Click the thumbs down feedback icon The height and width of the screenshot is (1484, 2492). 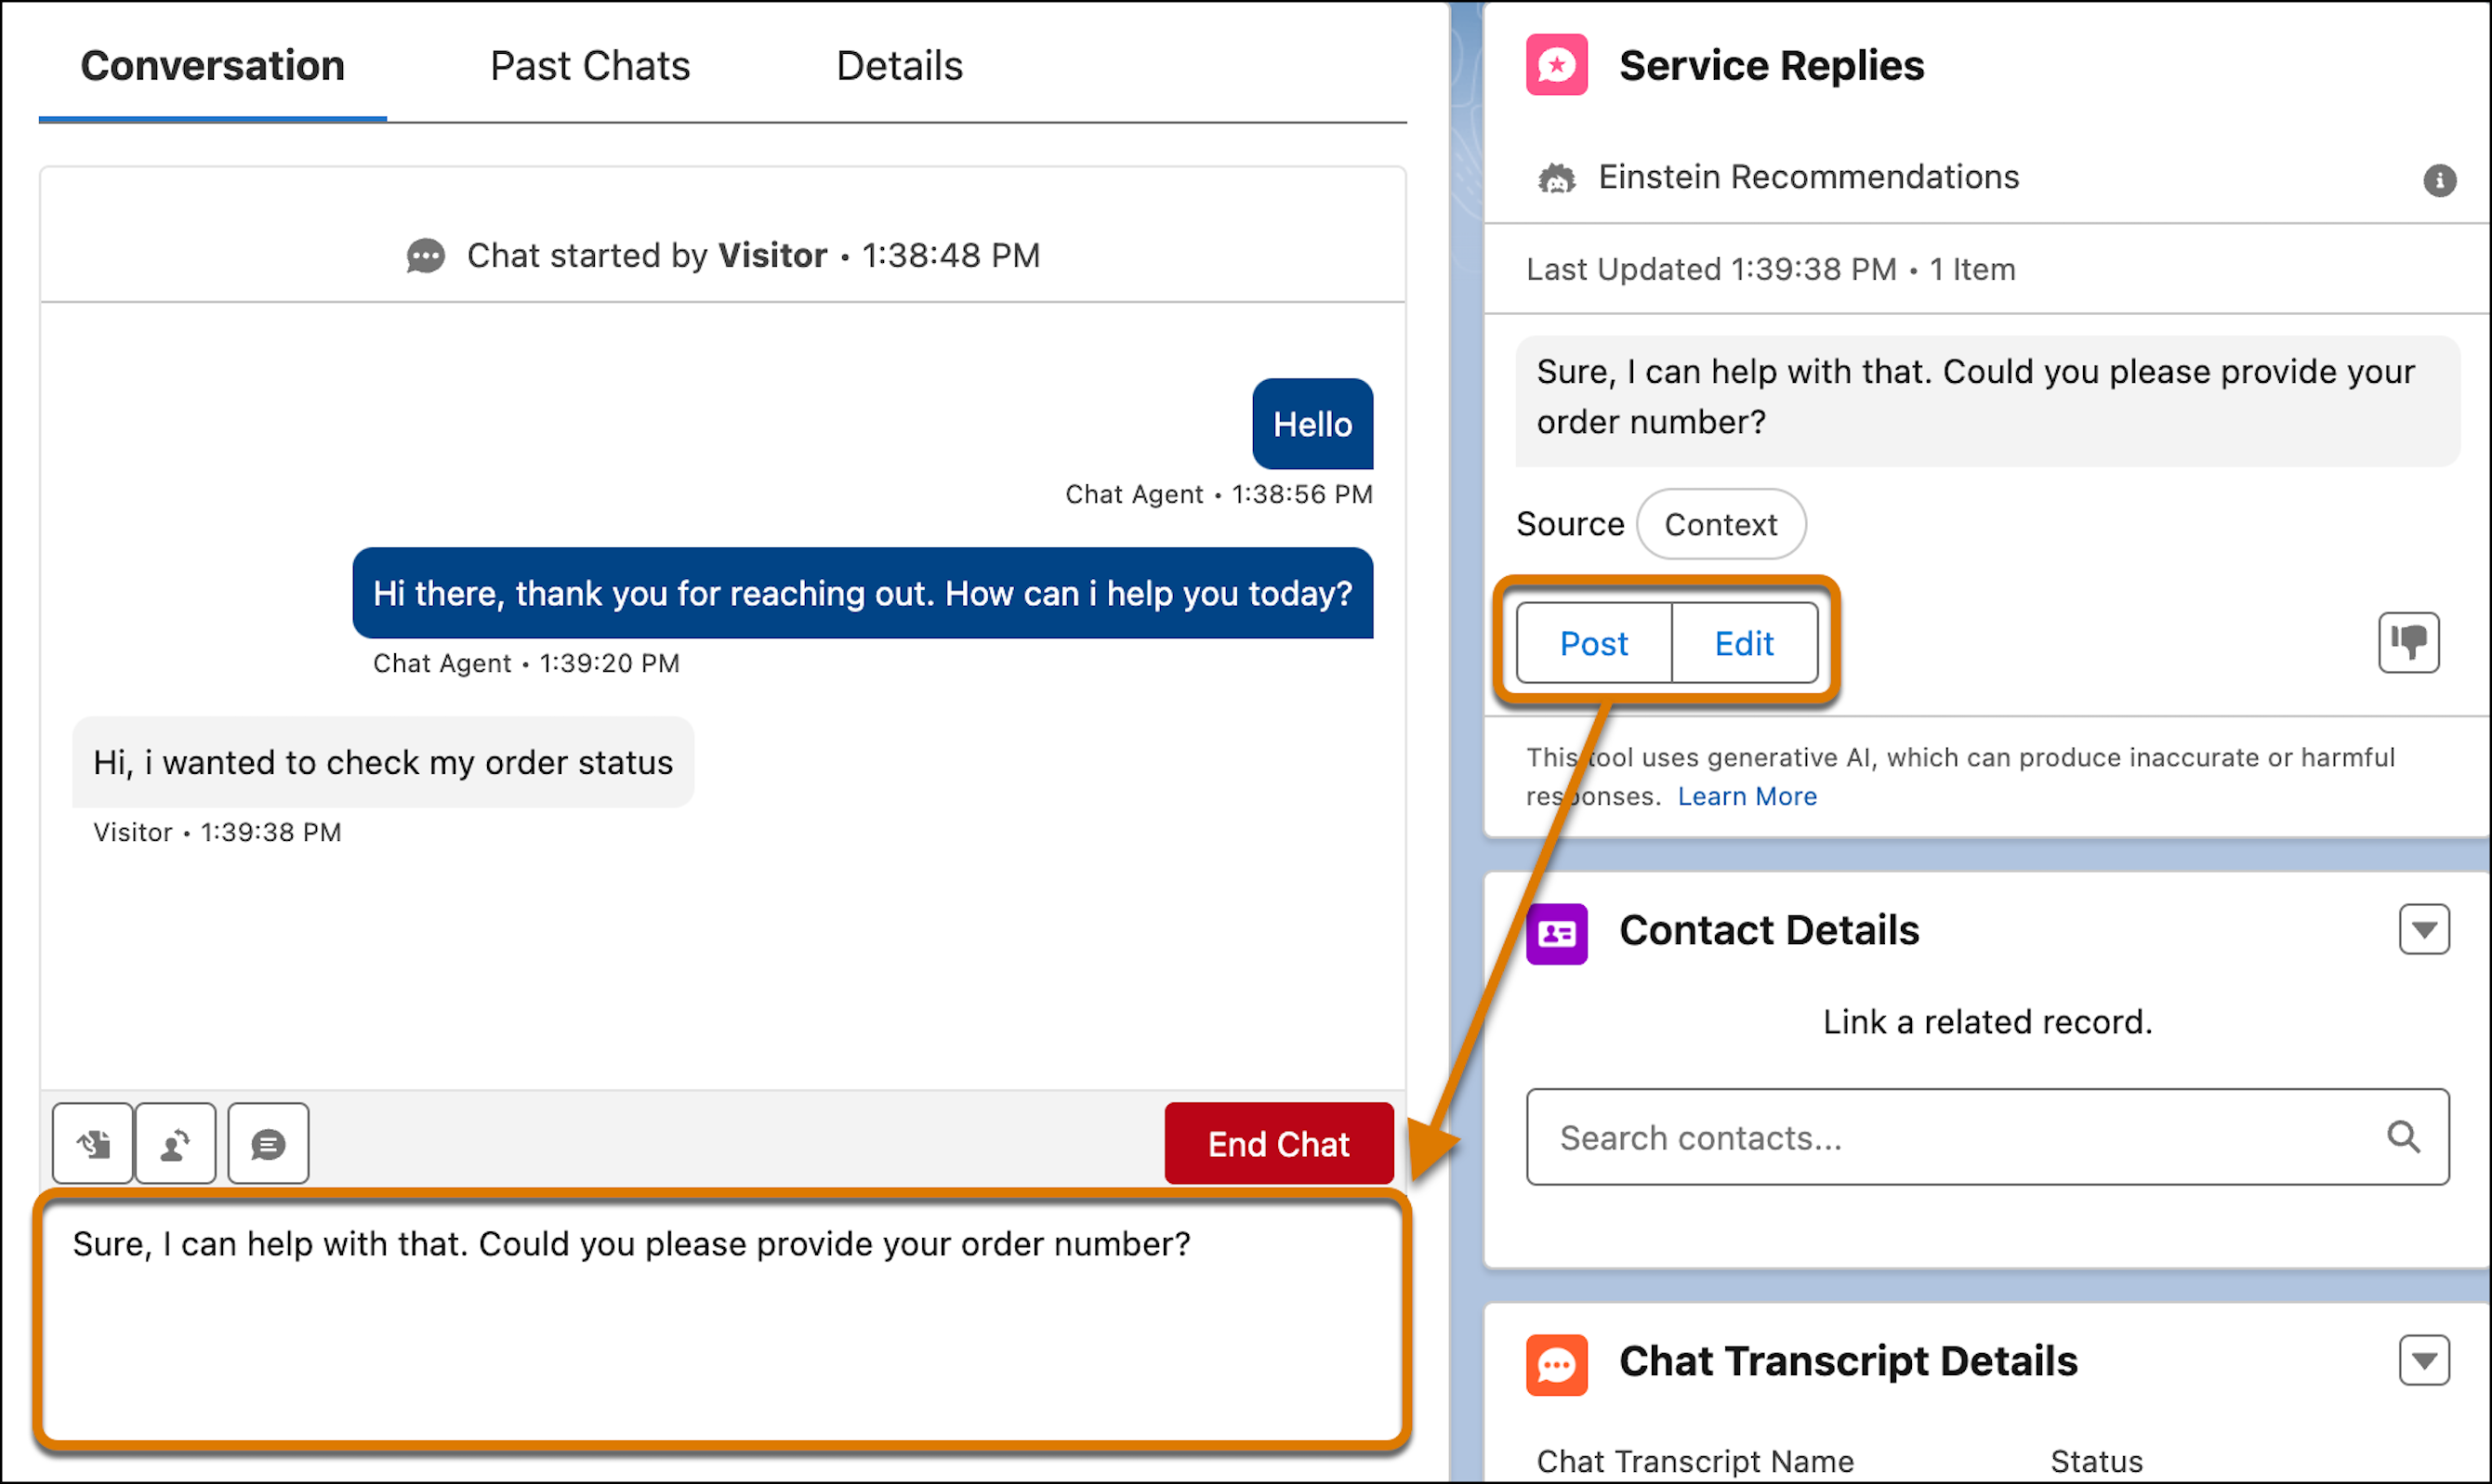(2408, 642)
